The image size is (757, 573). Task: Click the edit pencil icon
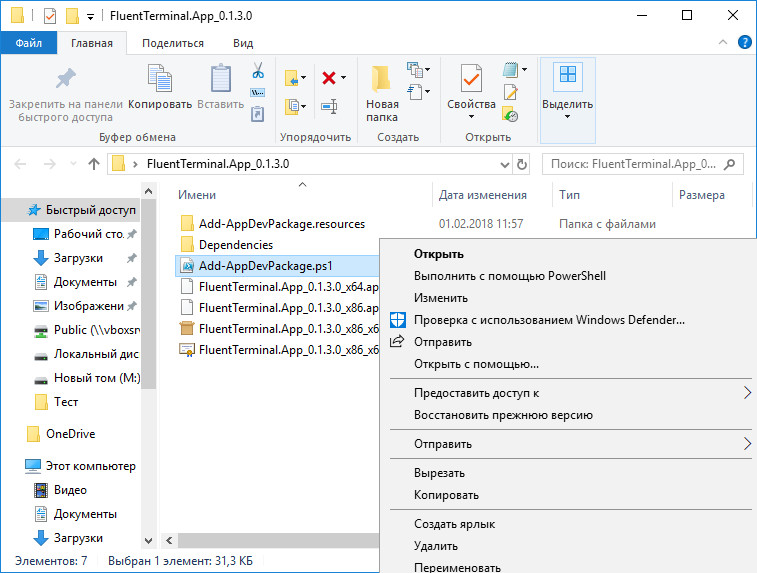pyautogui.click(x=510, y=92)
